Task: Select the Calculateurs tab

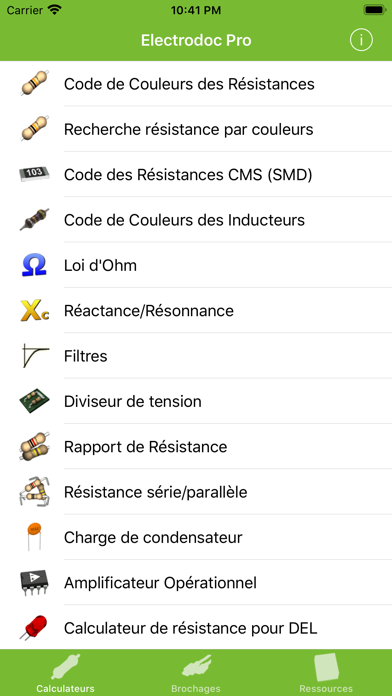Action: tap(65, 673)
